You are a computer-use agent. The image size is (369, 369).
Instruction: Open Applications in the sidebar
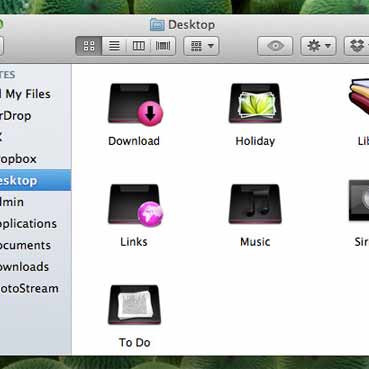point(35,223)
